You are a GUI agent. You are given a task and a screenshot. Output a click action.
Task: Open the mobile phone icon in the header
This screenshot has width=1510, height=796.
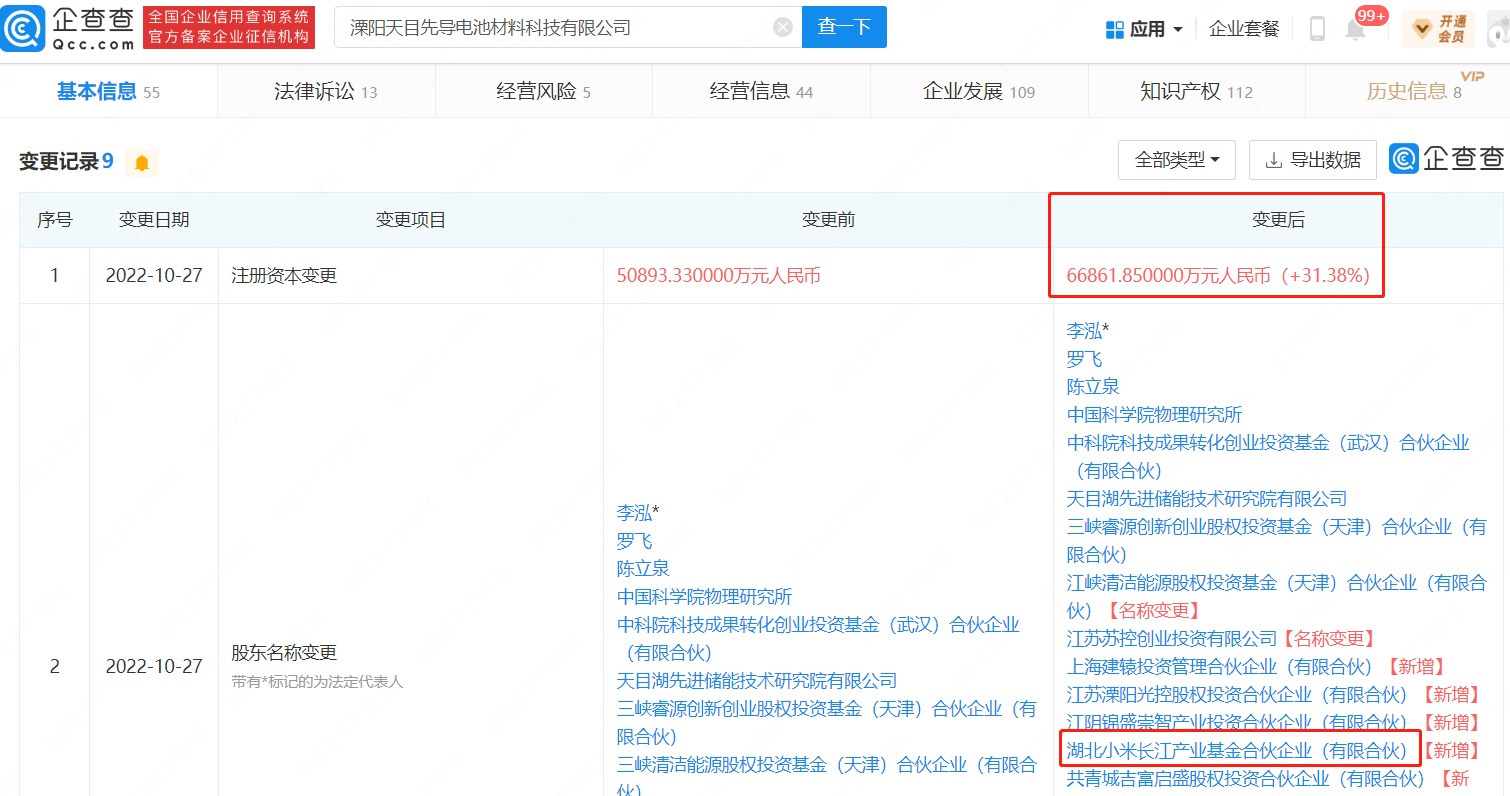(x=1317, y=29)
